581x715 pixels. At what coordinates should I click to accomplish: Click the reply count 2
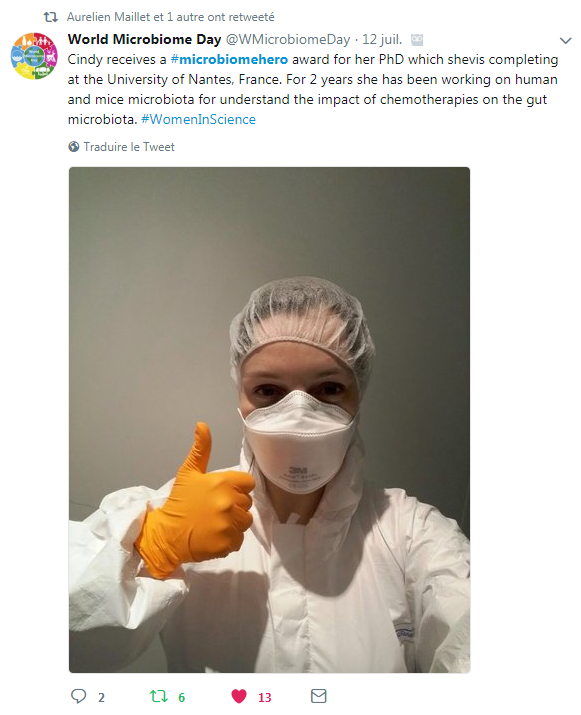coord(101,697)
